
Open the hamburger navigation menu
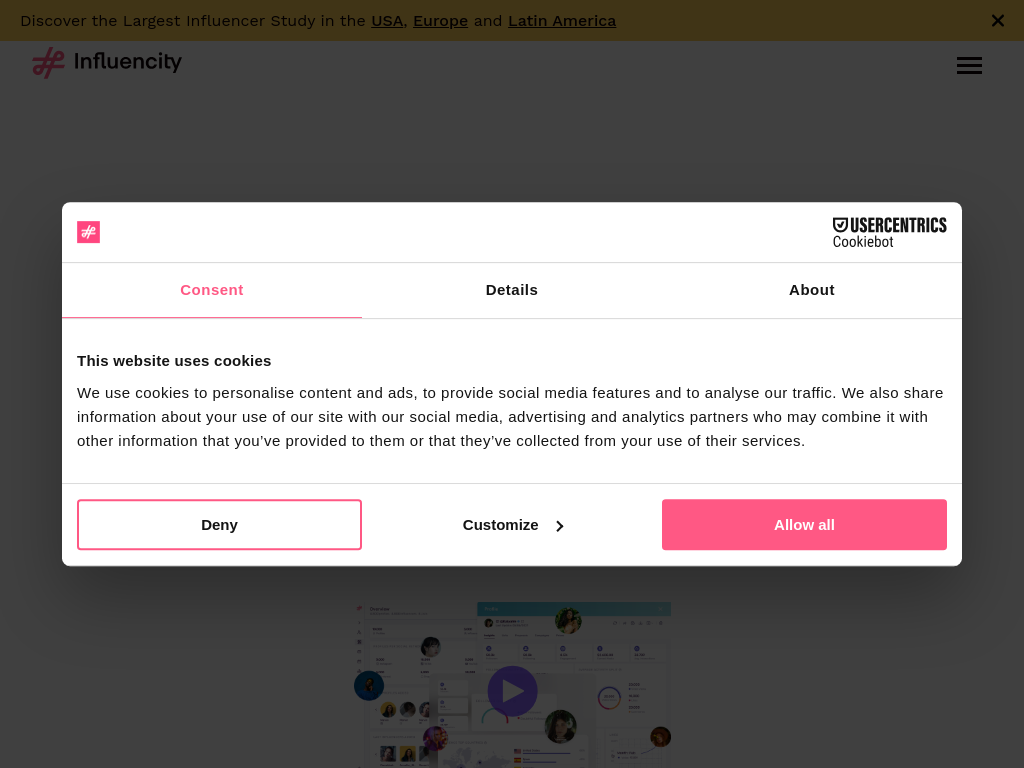969,66
